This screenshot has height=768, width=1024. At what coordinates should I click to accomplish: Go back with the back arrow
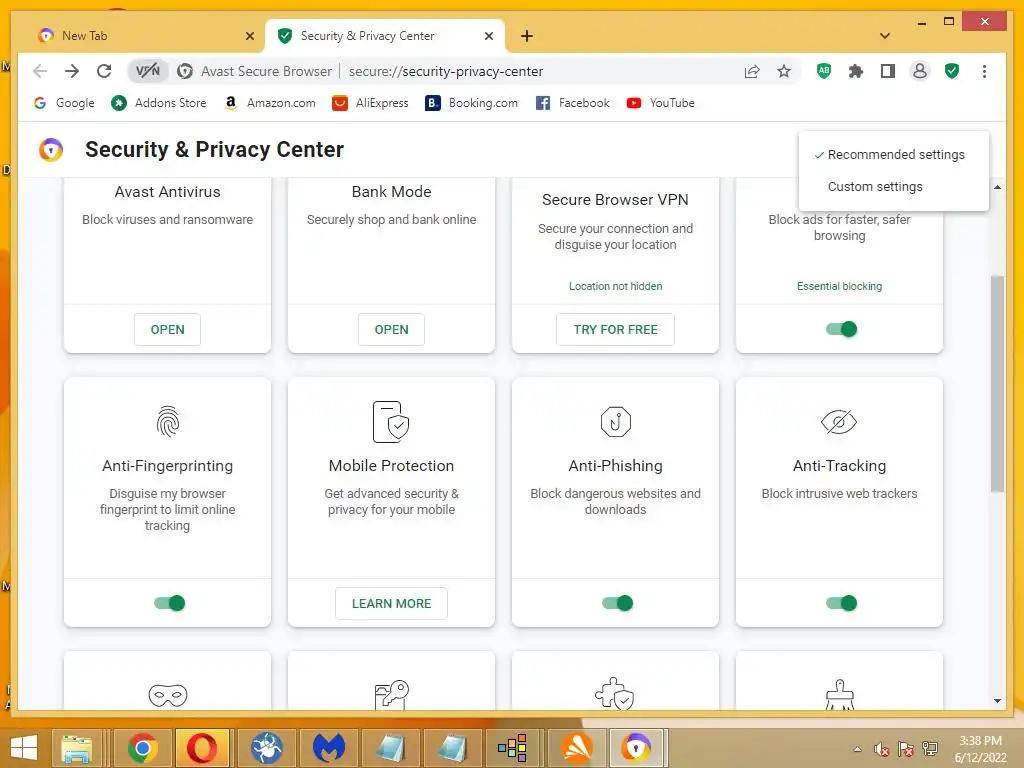pyautogui.click(x=40, y=71)
